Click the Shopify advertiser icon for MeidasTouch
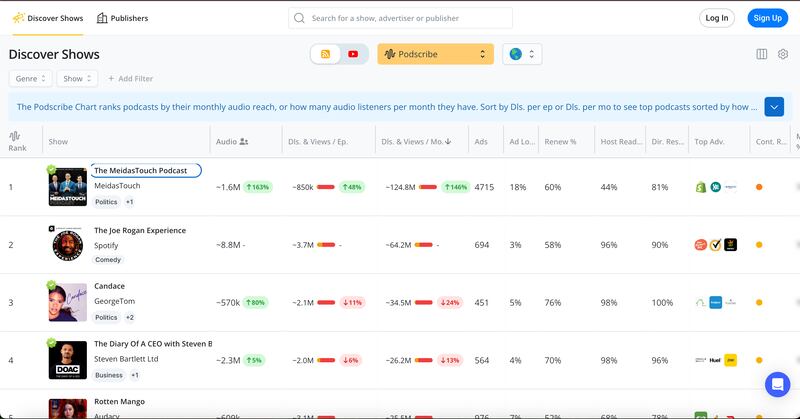Screen dimensions: 800x419 click(701, 187)
